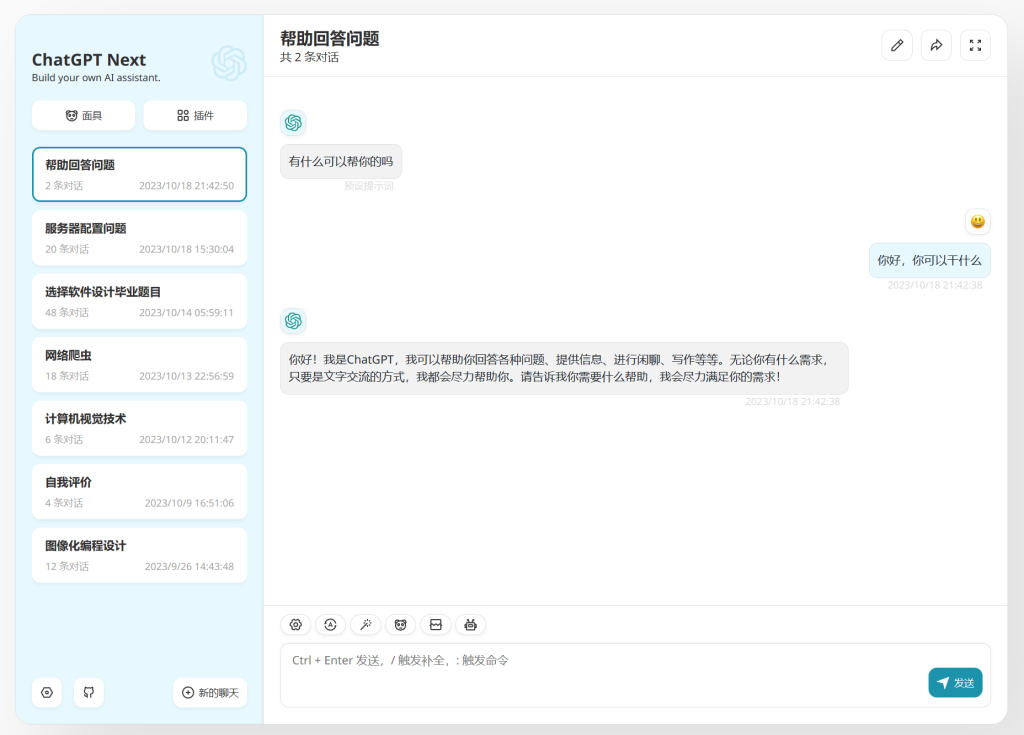Switch to 计算机视觉技术 conversation
The width and height of the screenshot is (1024, 735).
click(x=139, y=428)
